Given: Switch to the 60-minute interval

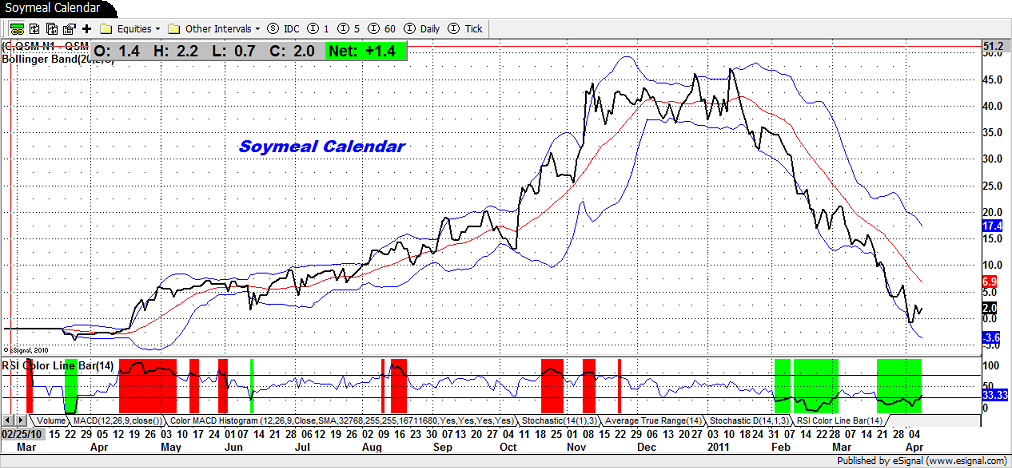Looking at the screenshot, I should pyautogui.click(x=379, y=29).
